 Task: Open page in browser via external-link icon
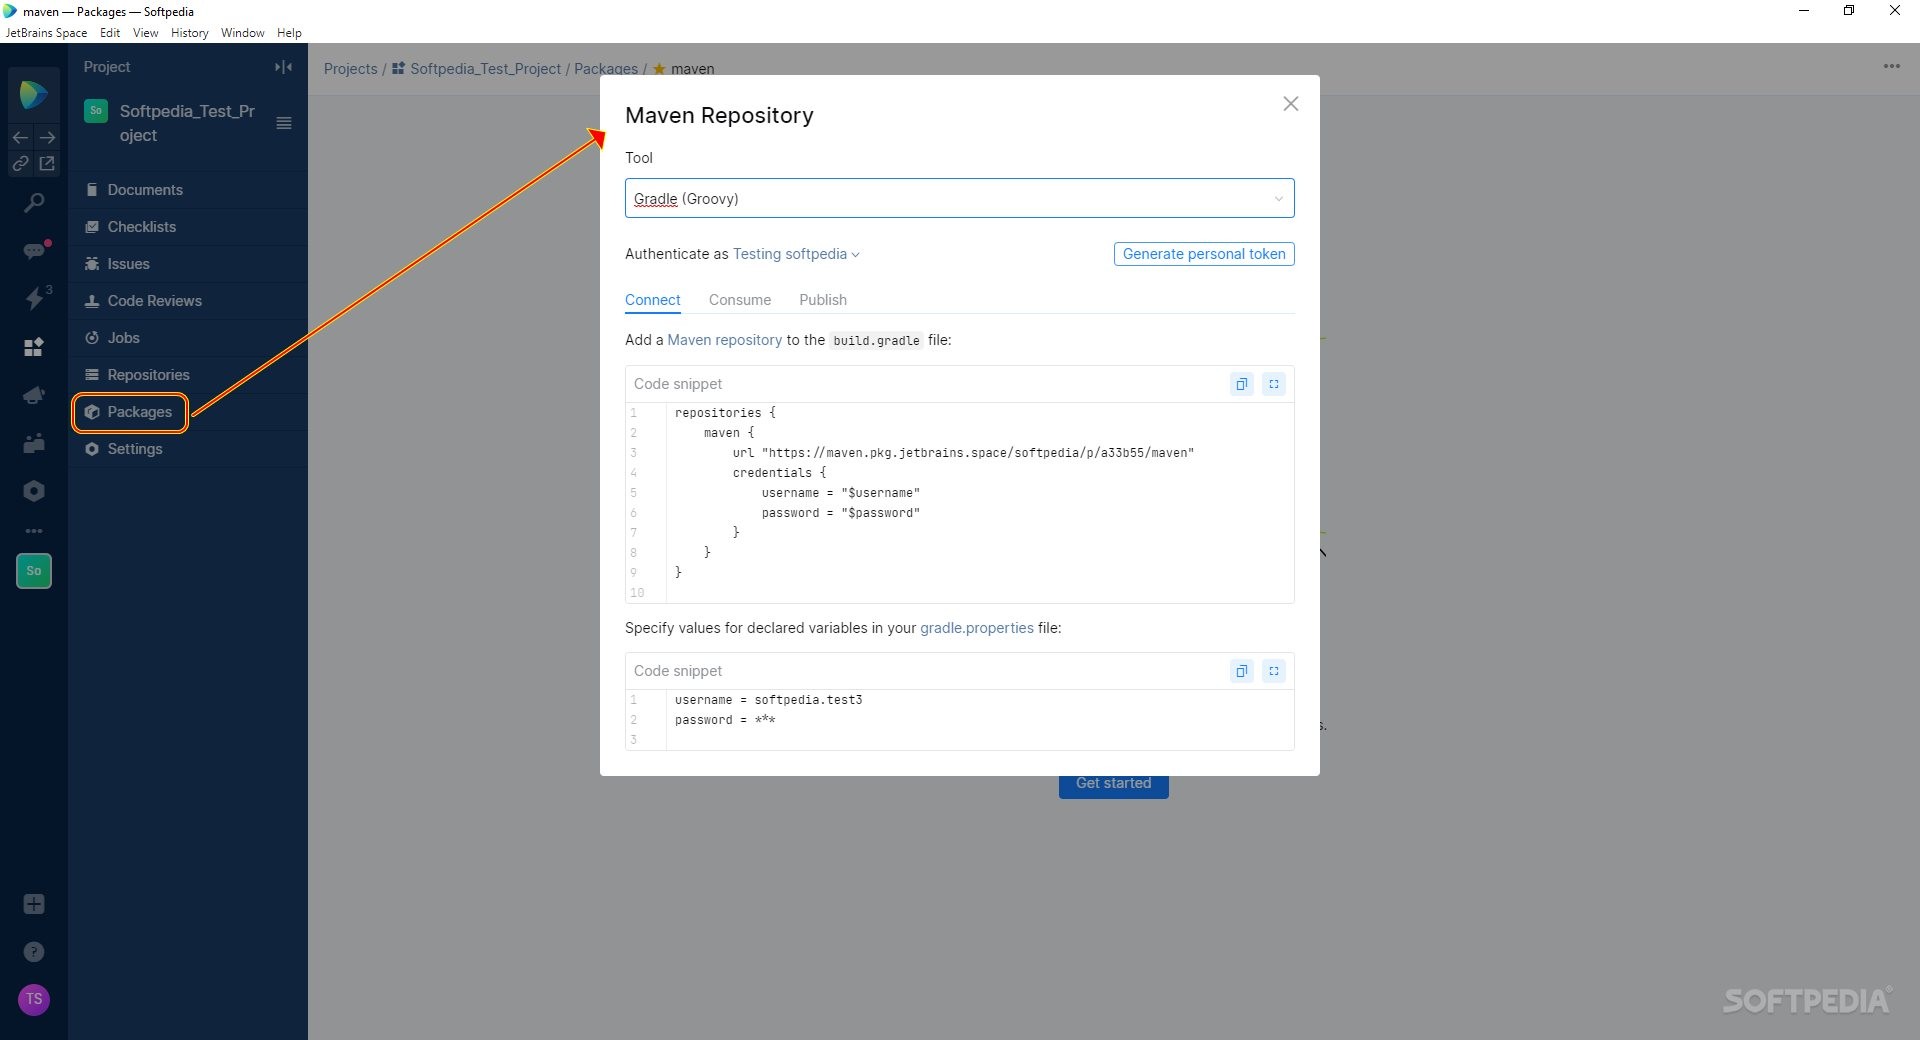47,163
